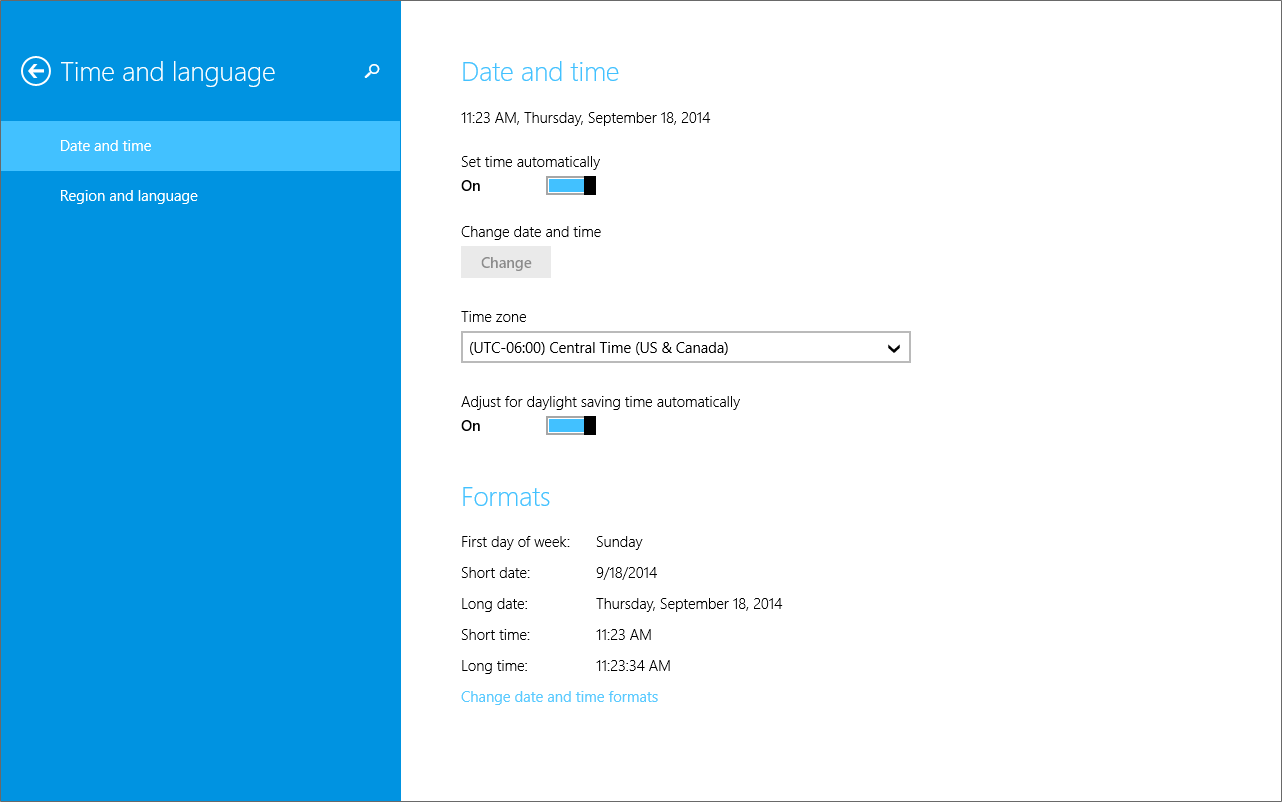Click the current date and time text at top
The image size is (1282, 802).
[585, 118]
